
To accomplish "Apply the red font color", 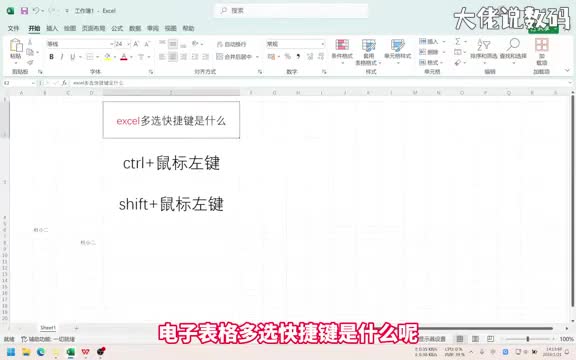I will (124, 57).
